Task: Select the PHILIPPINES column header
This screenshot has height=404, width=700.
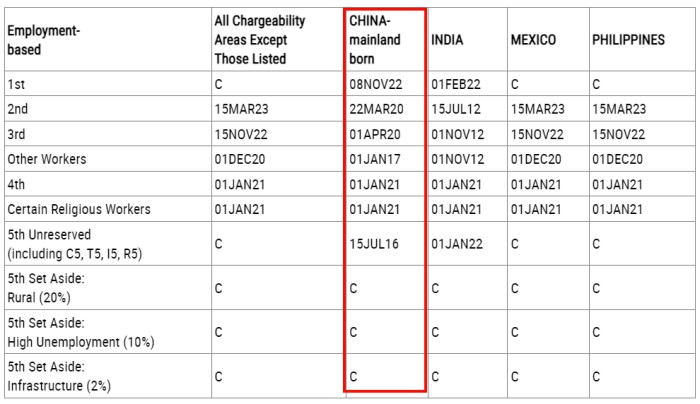Action: [x=628, y=40]
